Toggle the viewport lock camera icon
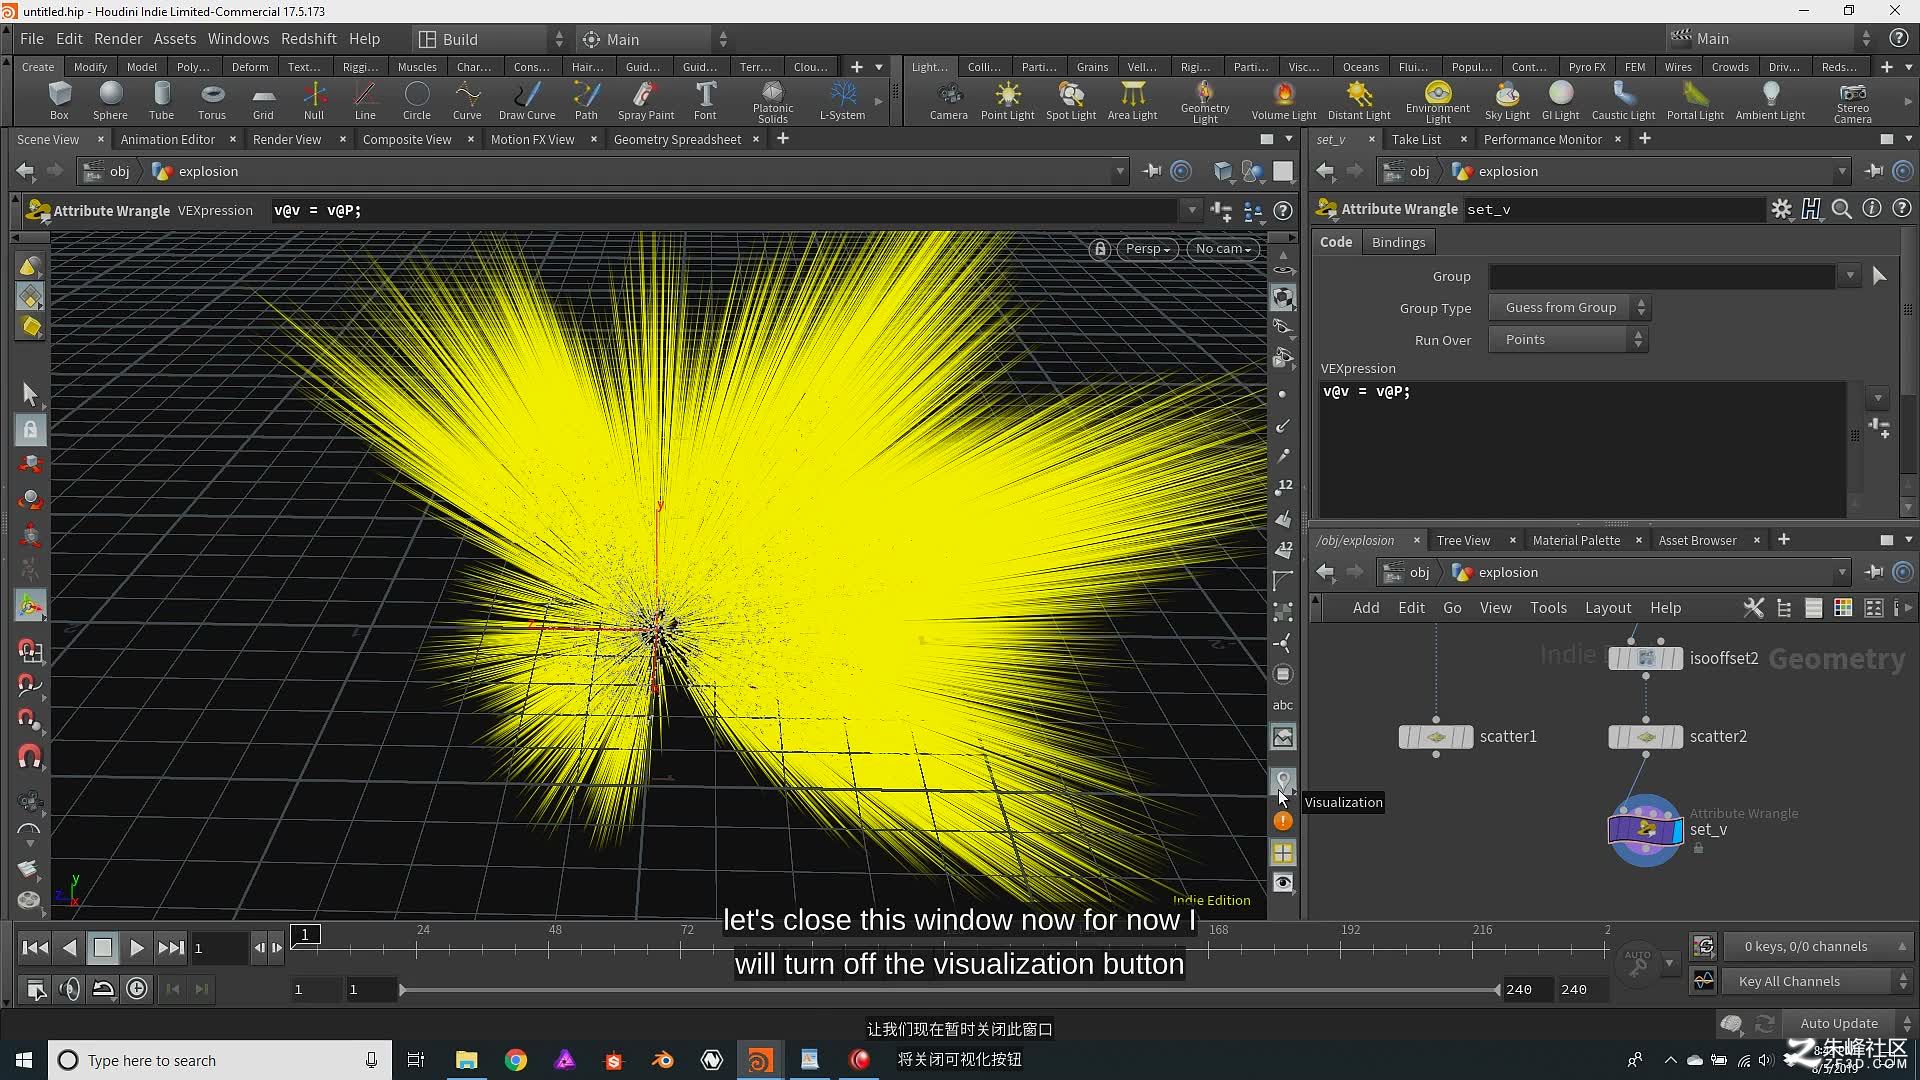Image resolution: width=1920 pixels, height=1080 pixels. 1100,249
